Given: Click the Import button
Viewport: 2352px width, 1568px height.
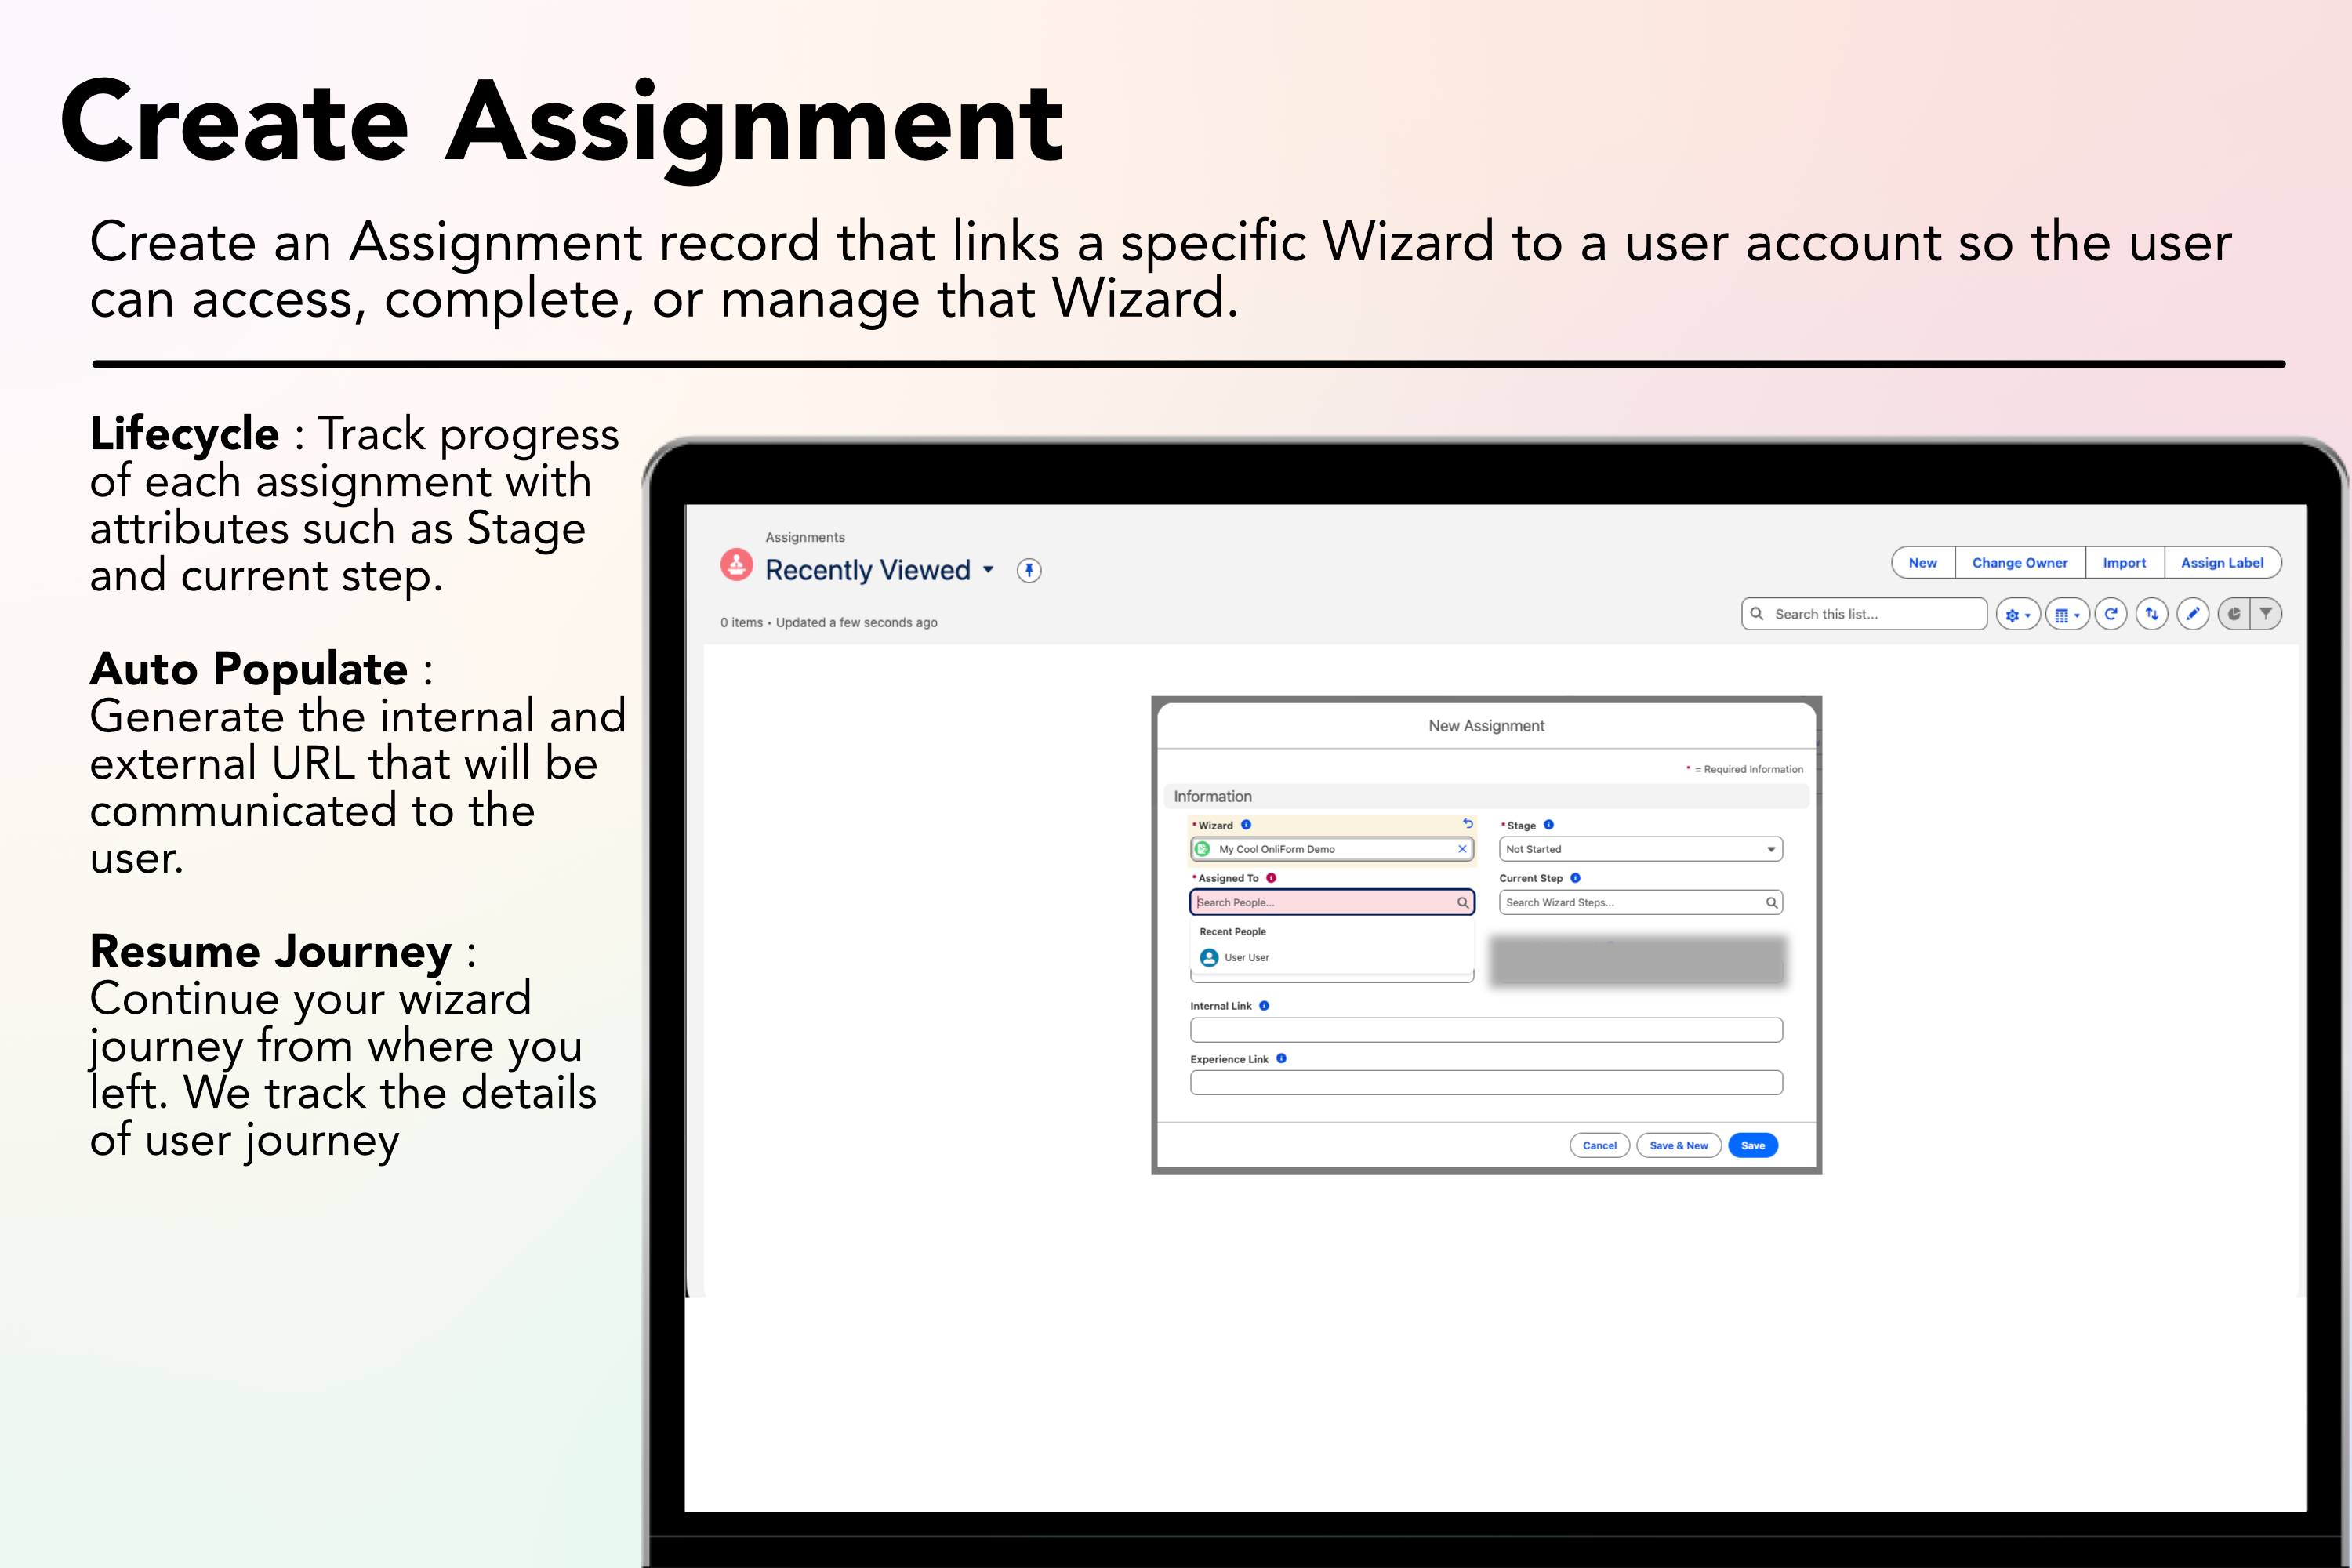Looking at the screenshot, I should 2124,563.
